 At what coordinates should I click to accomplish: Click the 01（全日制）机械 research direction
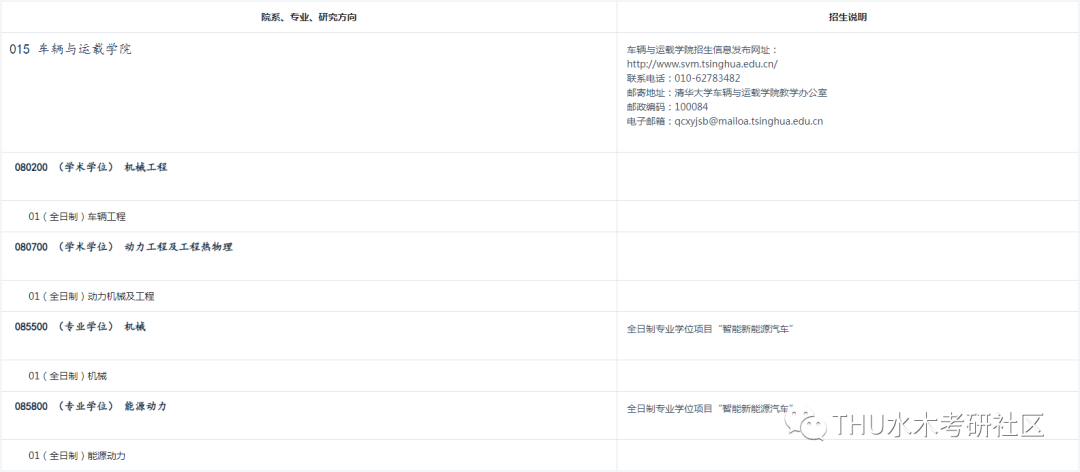(x=67, y=376)
